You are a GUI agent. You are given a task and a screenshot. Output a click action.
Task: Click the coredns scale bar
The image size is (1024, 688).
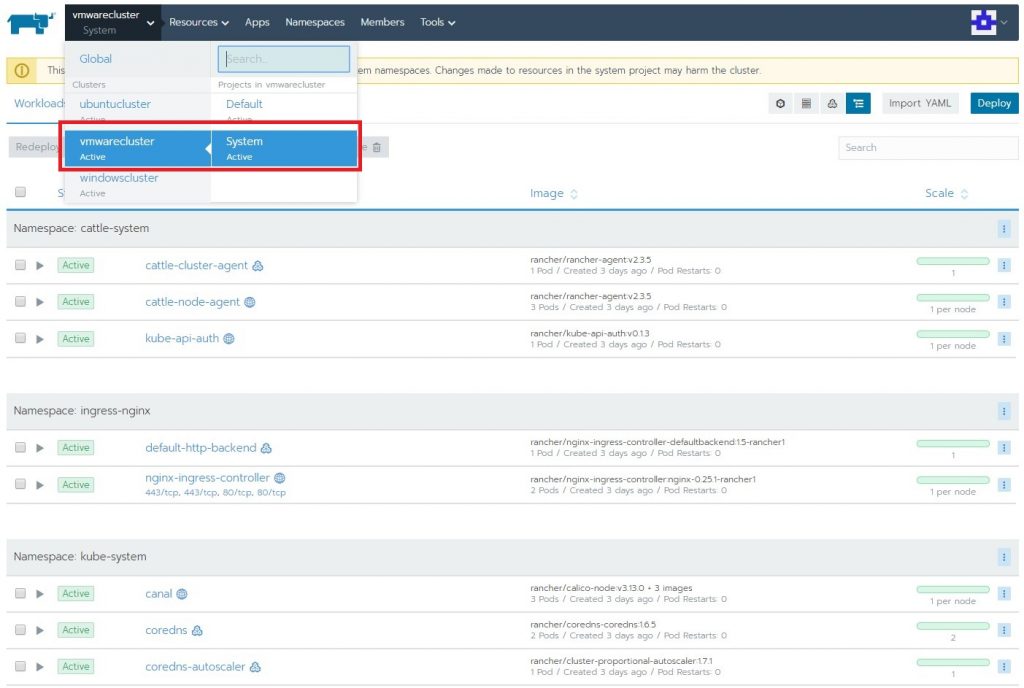tap(953, 626)
